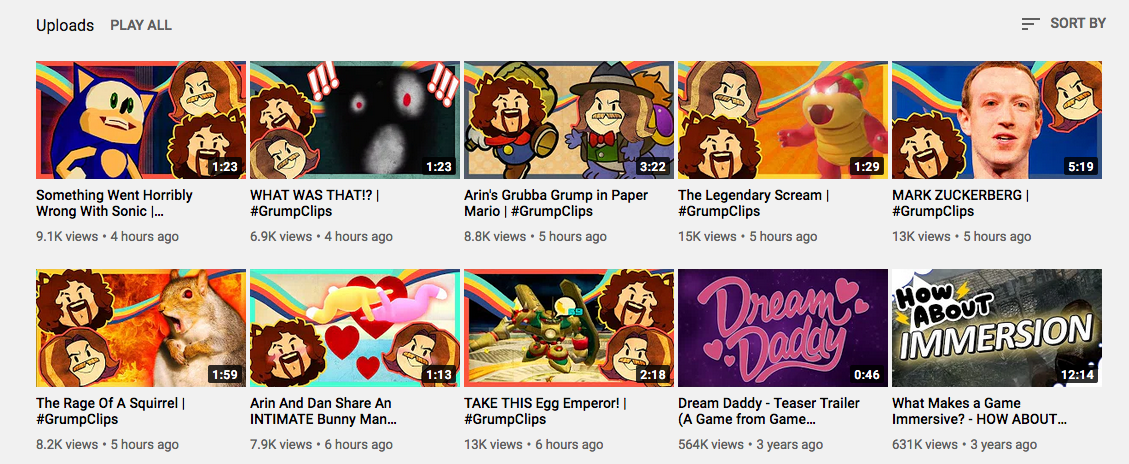Click title Arin And Dan Share An INTIMATE Bunny Man

pyautogui.click(x=323, y=411)
